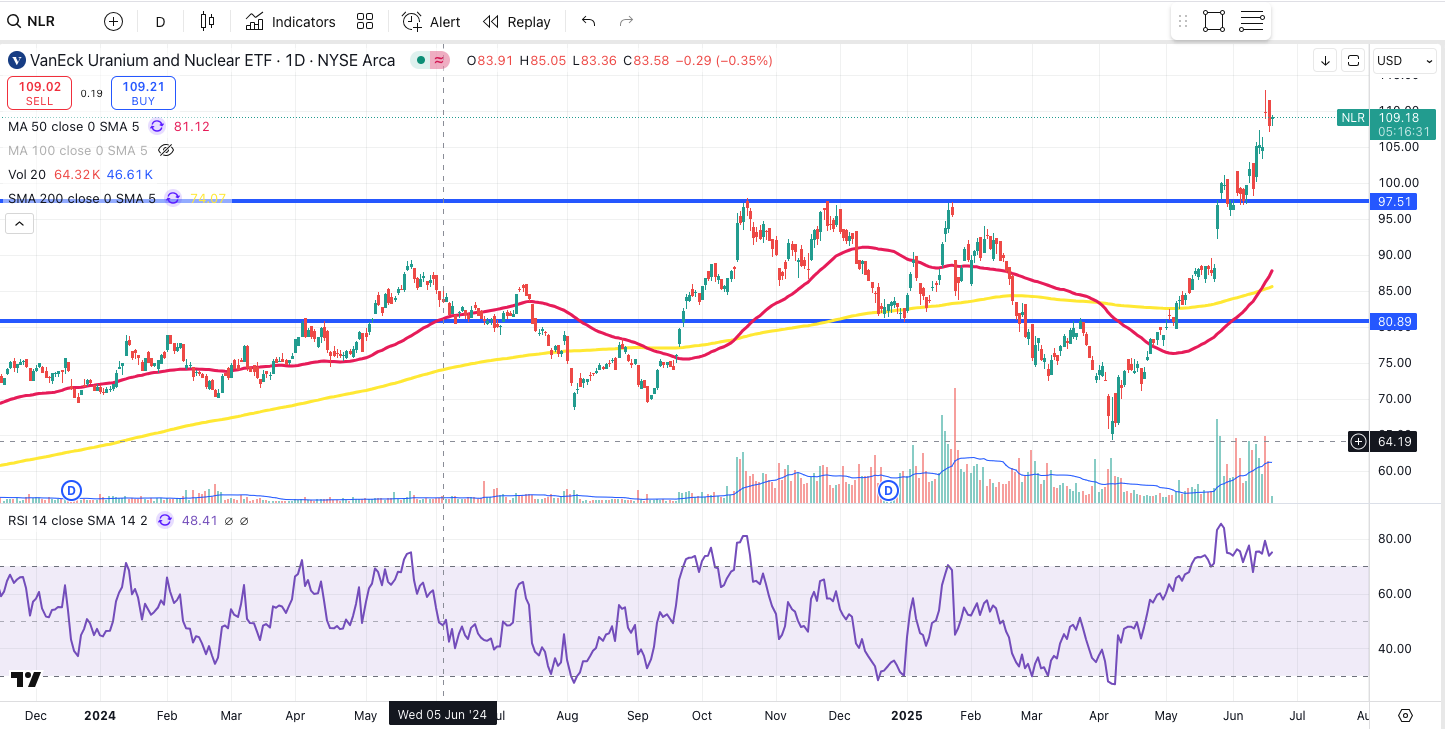The image size is (1445, 729).
Task: Click the 109.21 BUY button
Action: coord(143,93)
